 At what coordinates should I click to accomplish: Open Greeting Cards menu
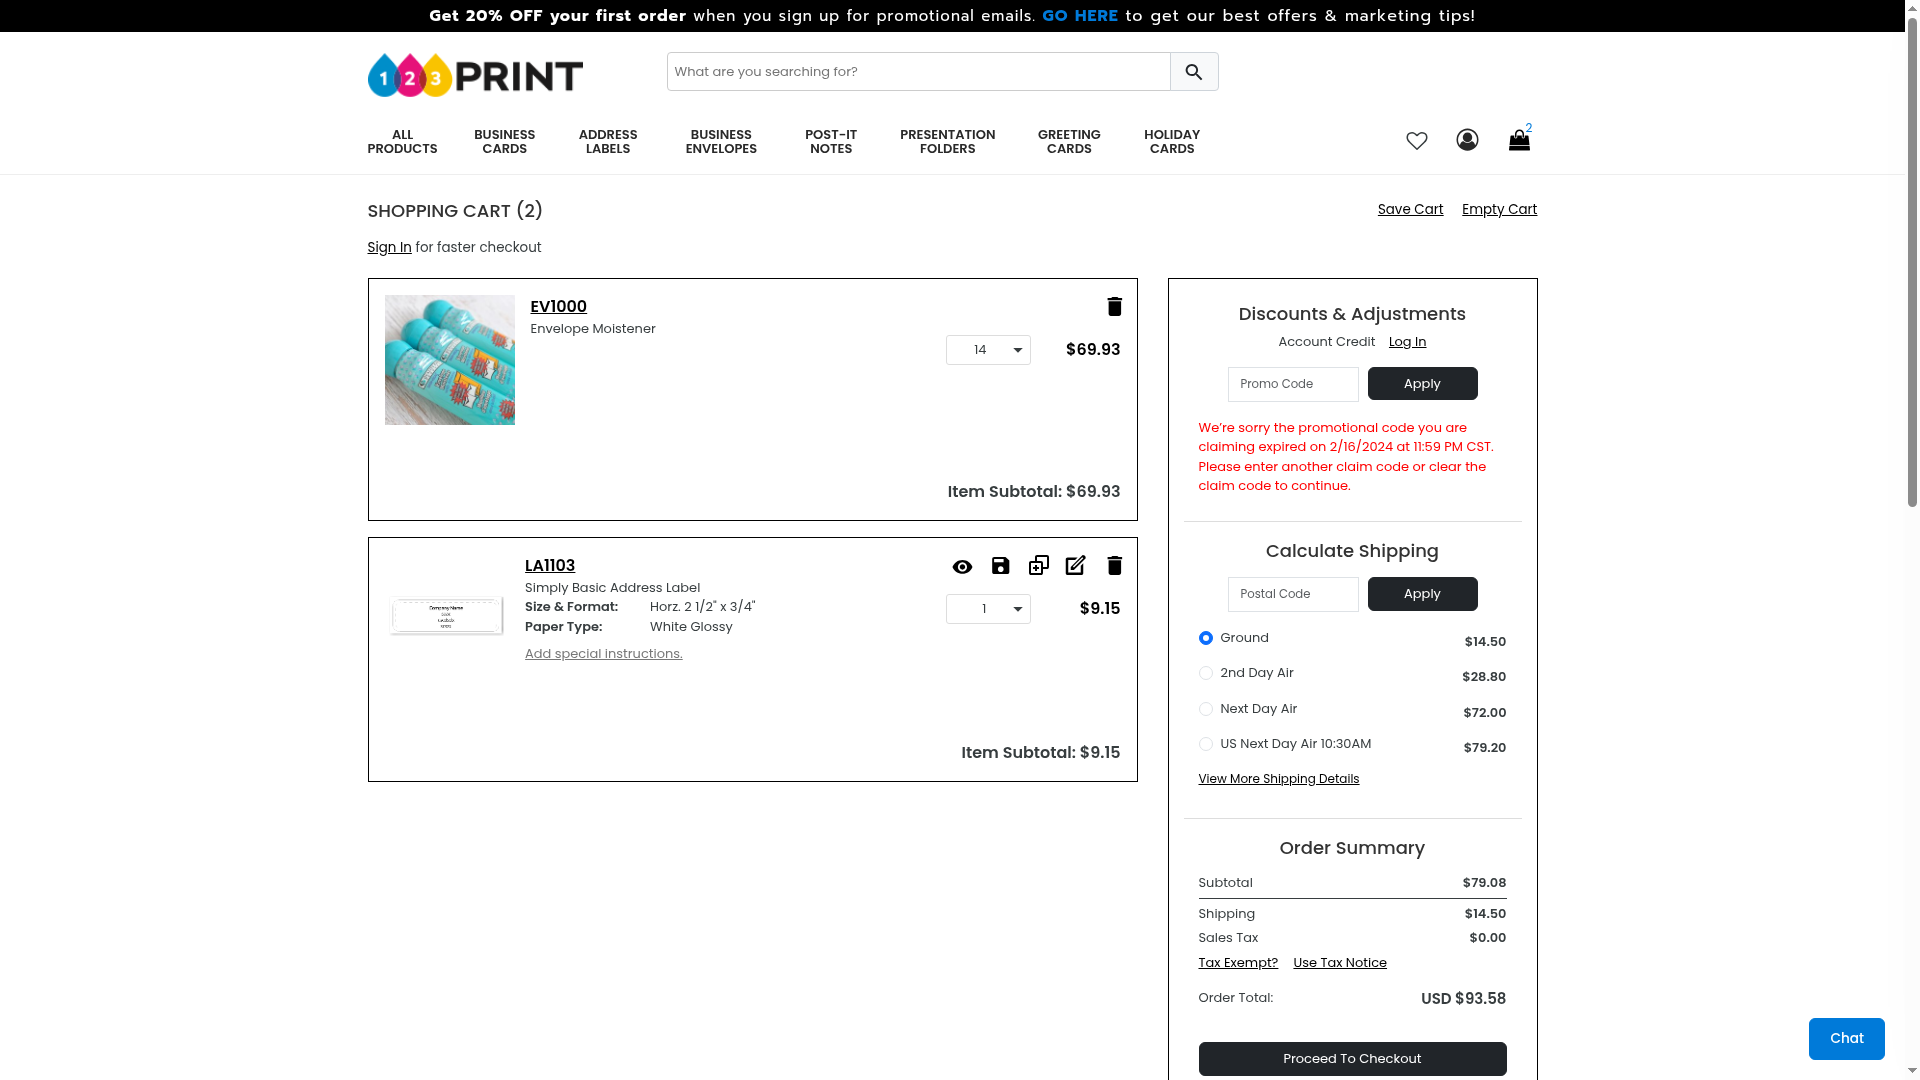1068,142
